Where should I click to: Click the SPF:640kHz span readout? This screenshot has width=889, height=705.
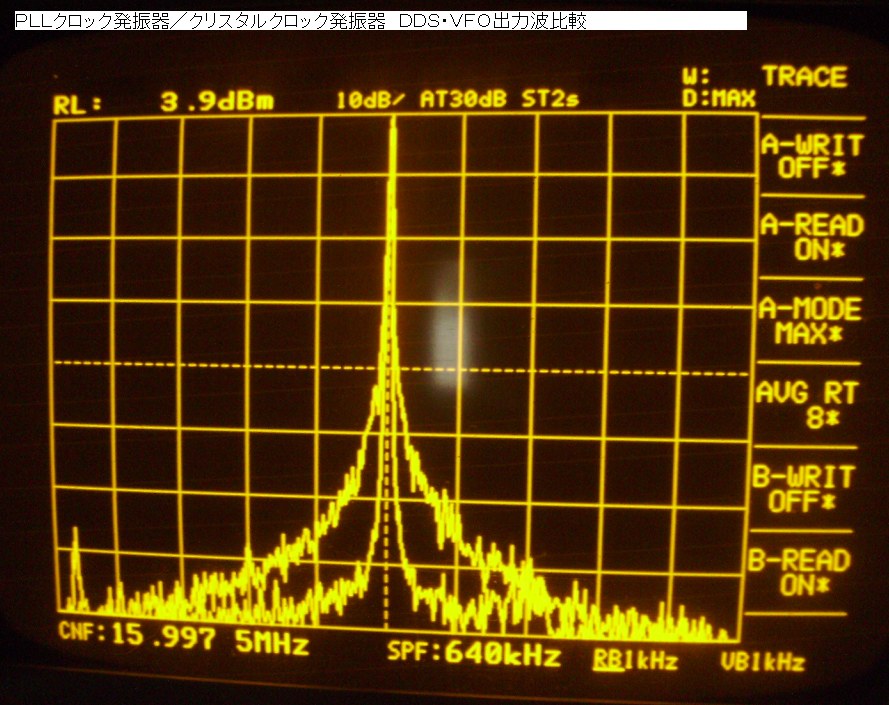pyautogui.click(x=473, y=653)
